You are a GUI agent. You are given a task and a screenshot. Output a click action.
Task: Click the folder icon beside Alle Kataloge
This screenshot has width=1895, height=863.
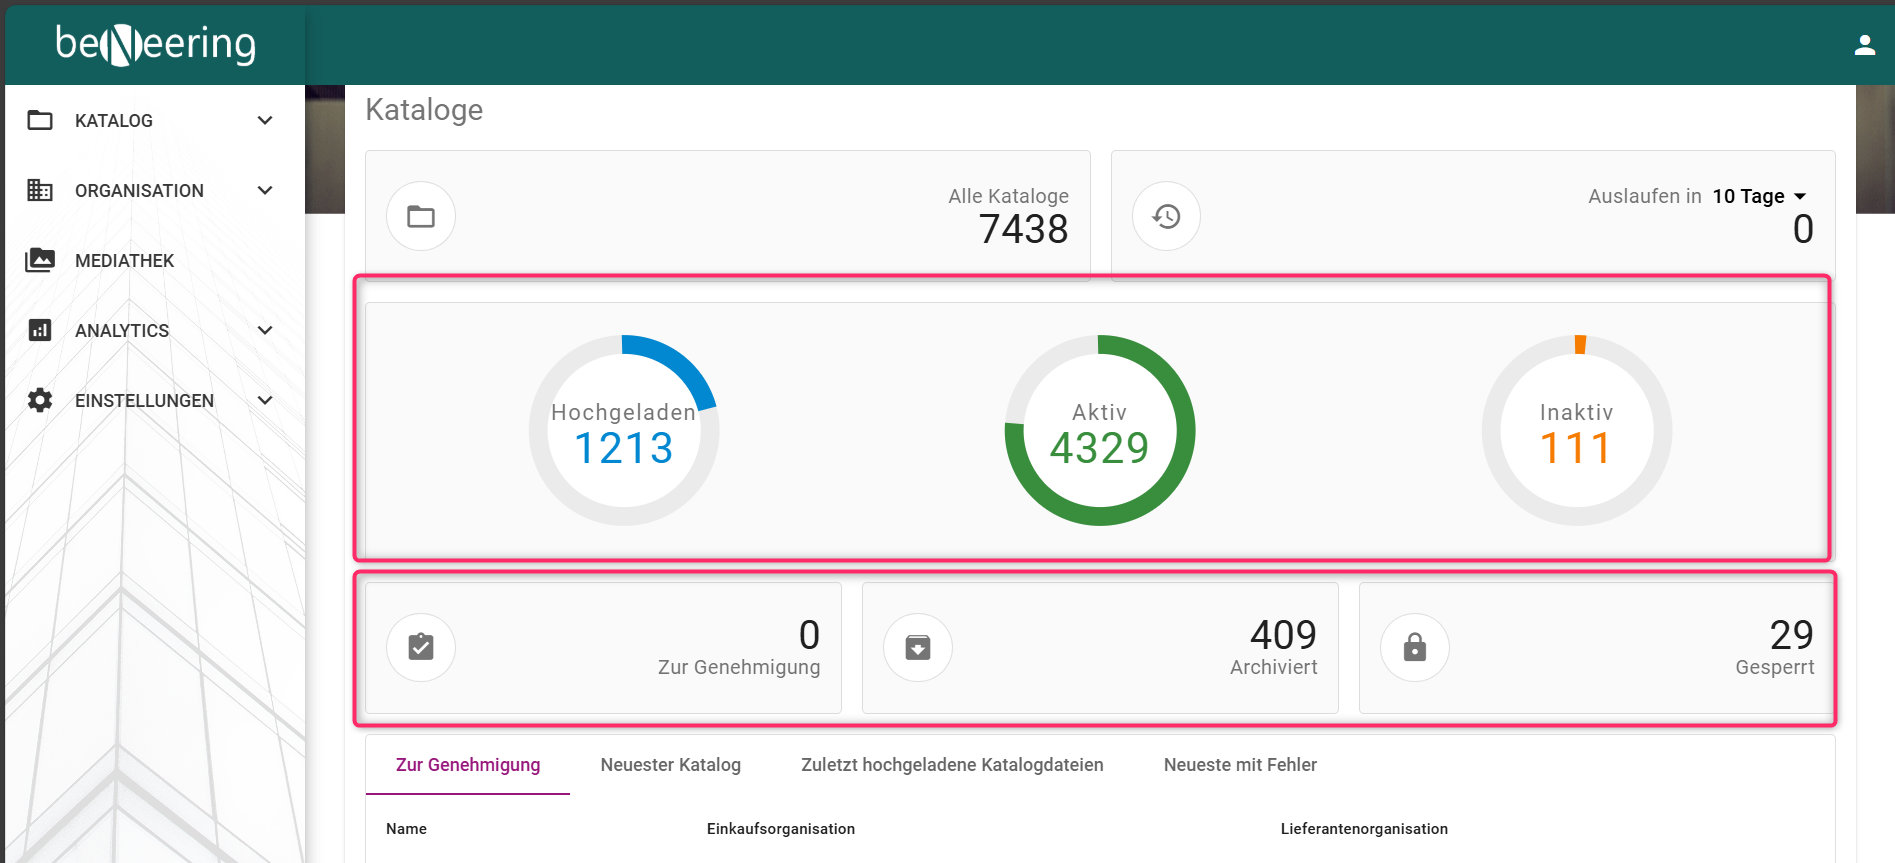point(421,216)
